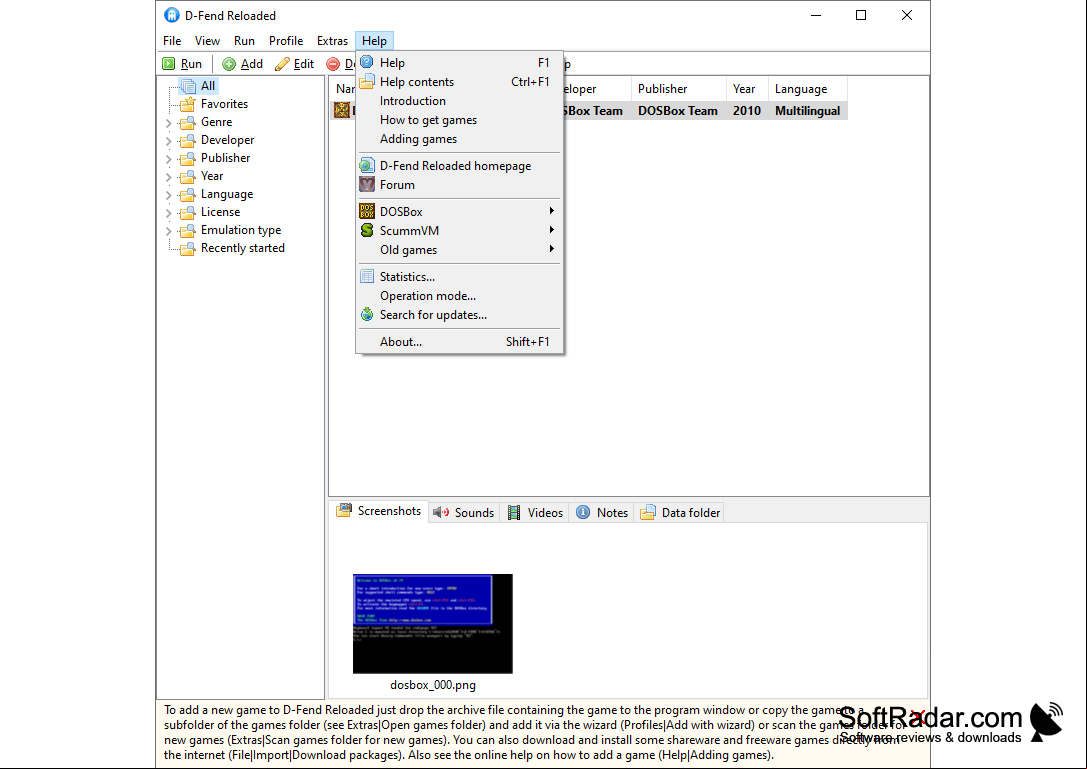The height and width of the screenshot is (769, 1087).
Task: Choose Adding games help entry
Action: point(459,139)
